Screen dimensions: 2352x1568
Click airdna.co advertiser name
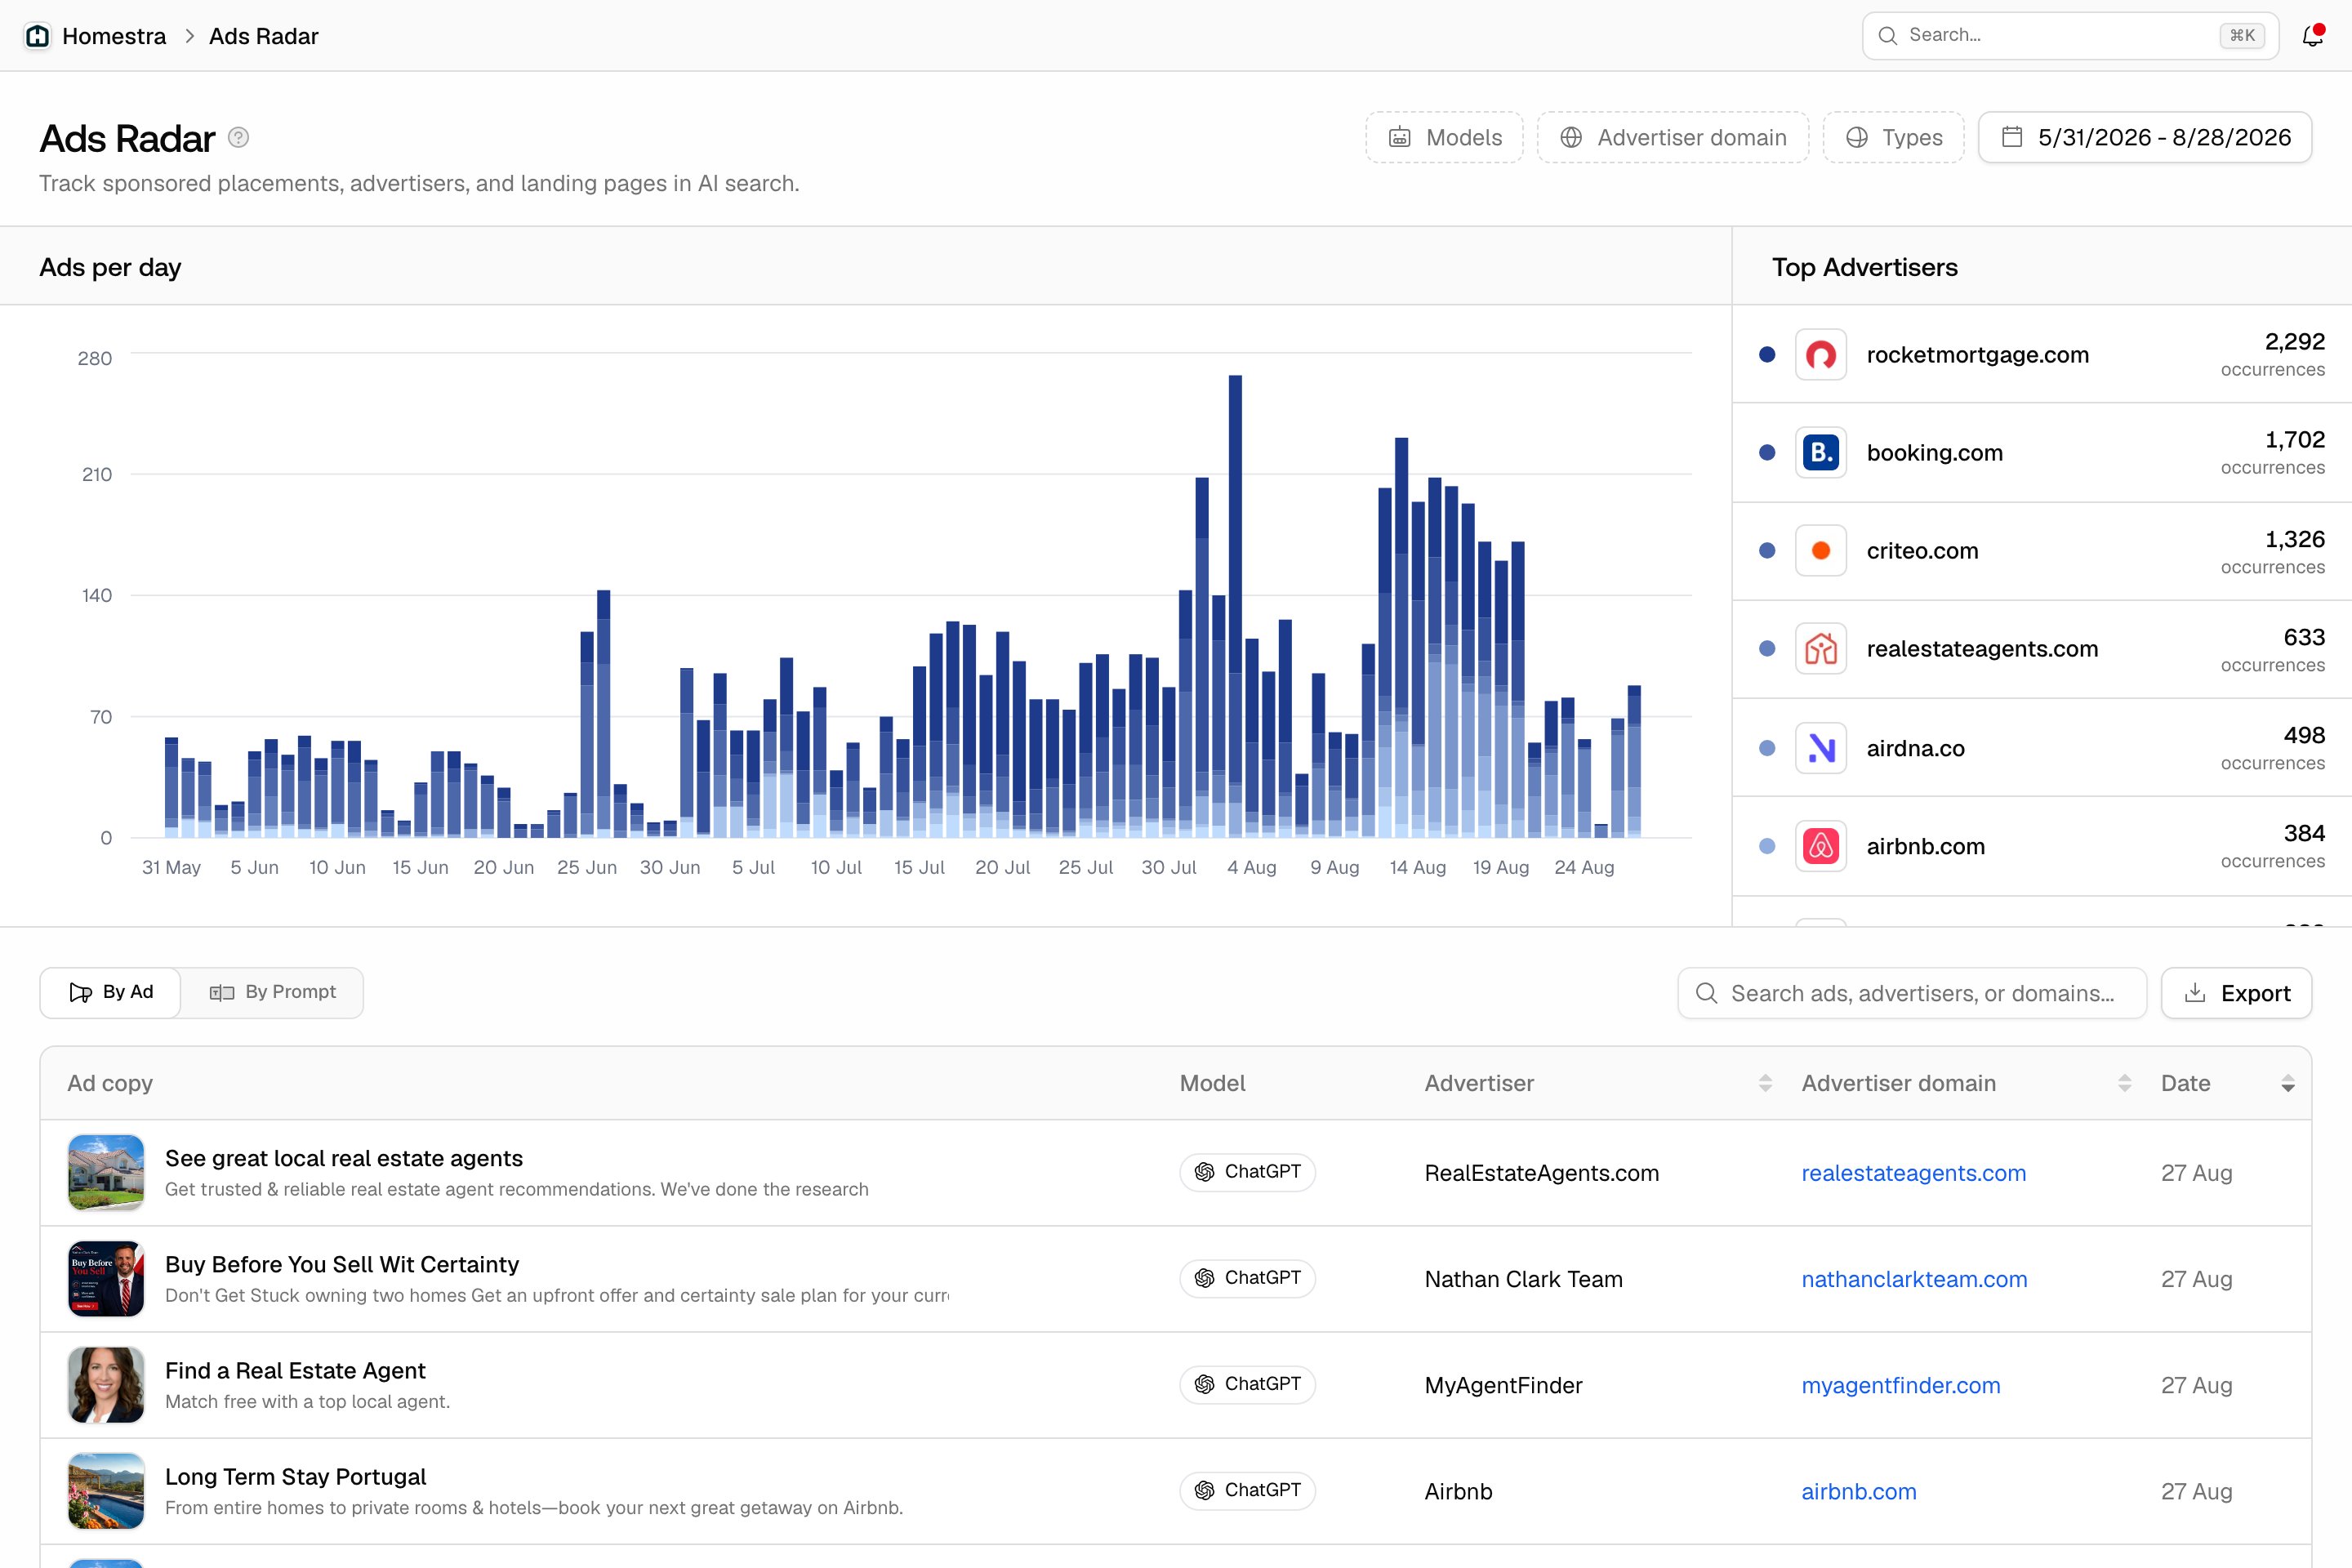(1915, 748)
